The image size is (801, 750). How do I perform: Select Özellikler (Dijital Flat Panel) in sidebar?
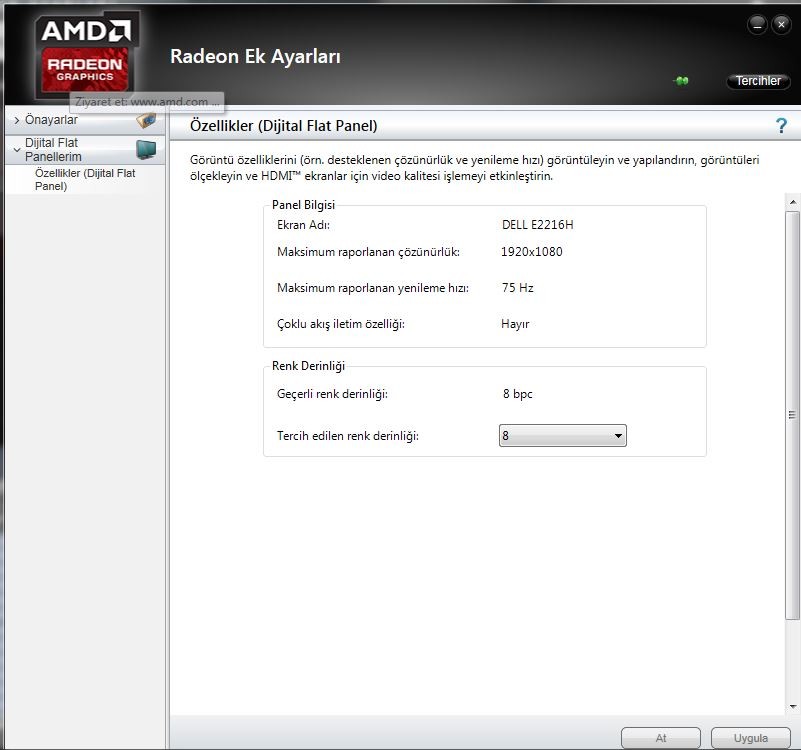[85, 179]
